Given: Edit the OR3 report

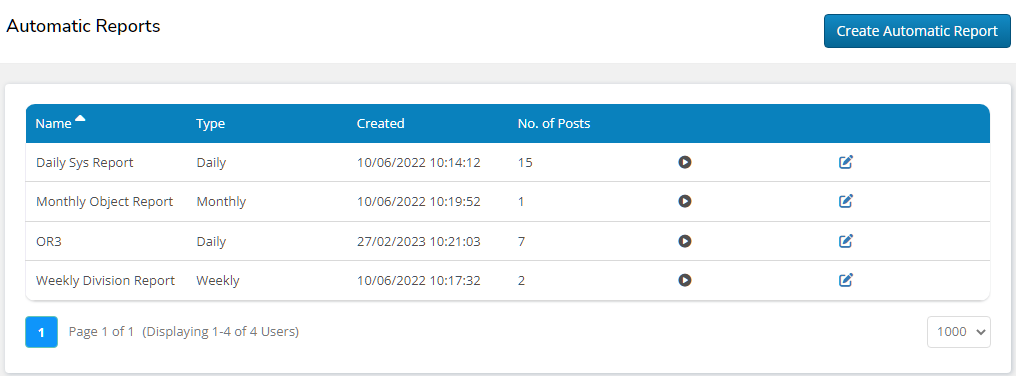Looking at the screenshot, I should [x=846, y=241].
